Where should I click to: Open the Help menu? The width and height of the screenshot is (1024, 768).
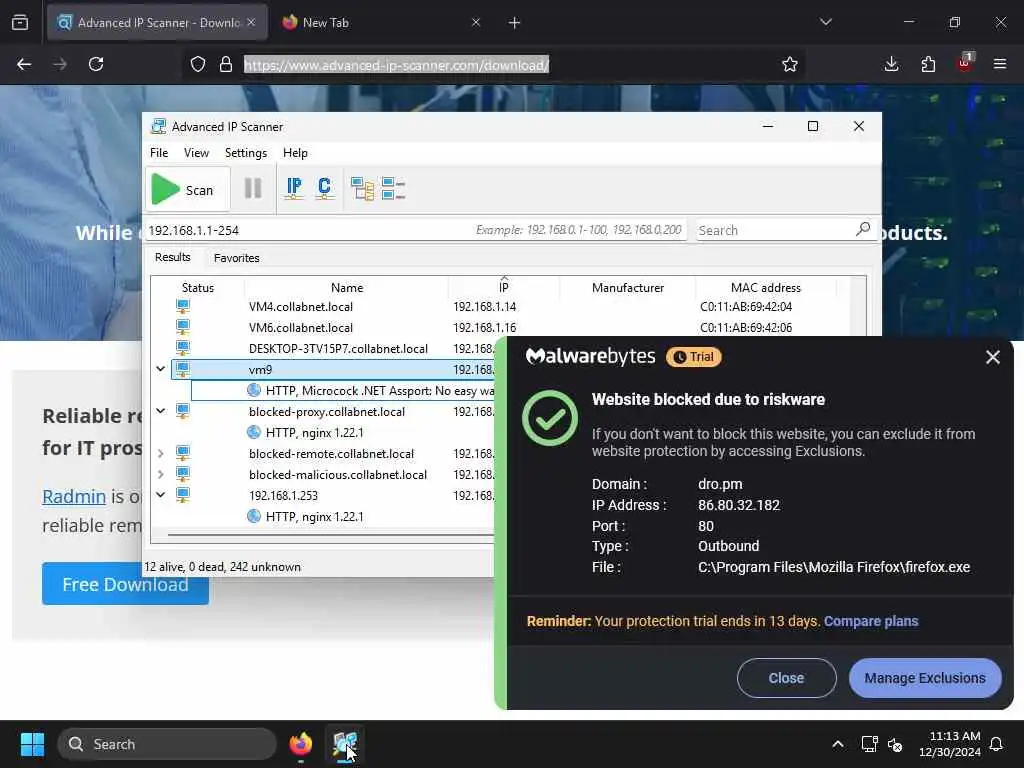click(x=295, y=153)
